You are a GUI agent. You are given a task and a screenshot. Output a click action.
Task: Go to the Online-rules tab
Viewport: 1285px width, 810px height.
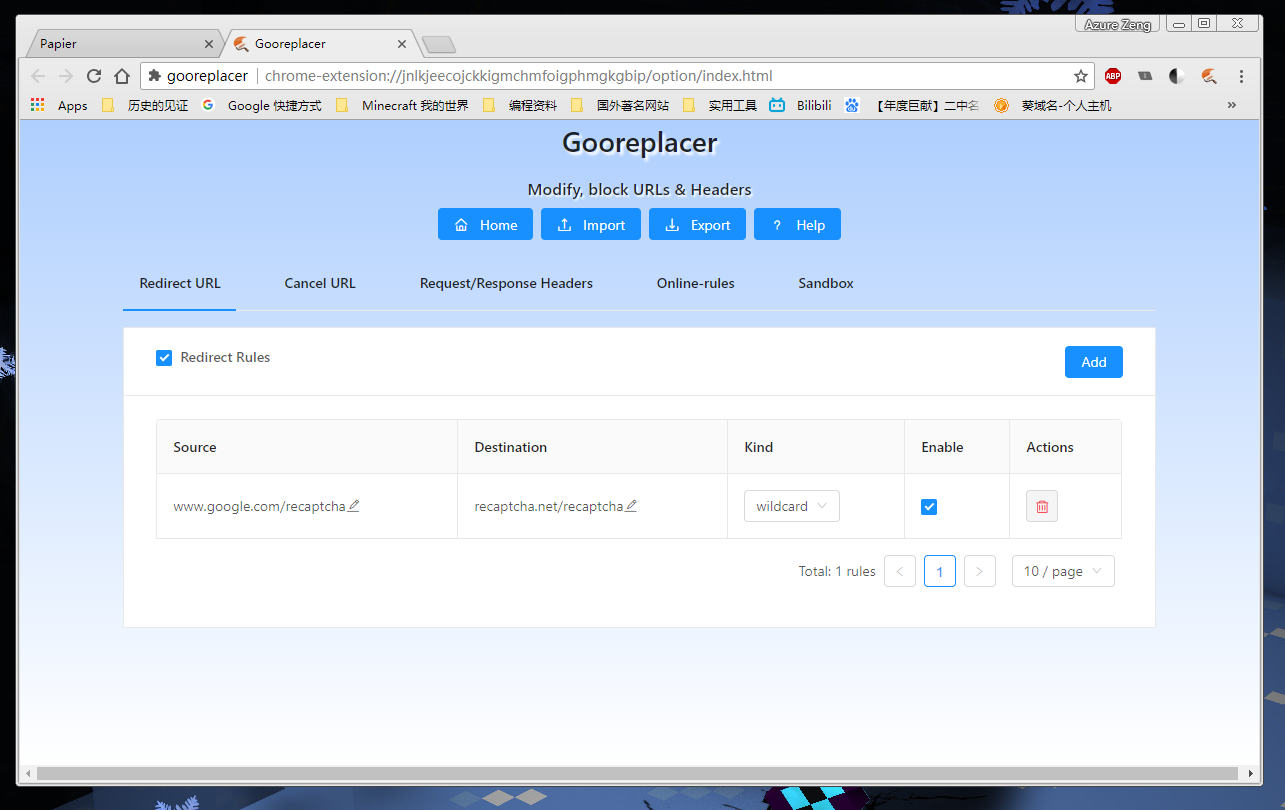(696, 283)
